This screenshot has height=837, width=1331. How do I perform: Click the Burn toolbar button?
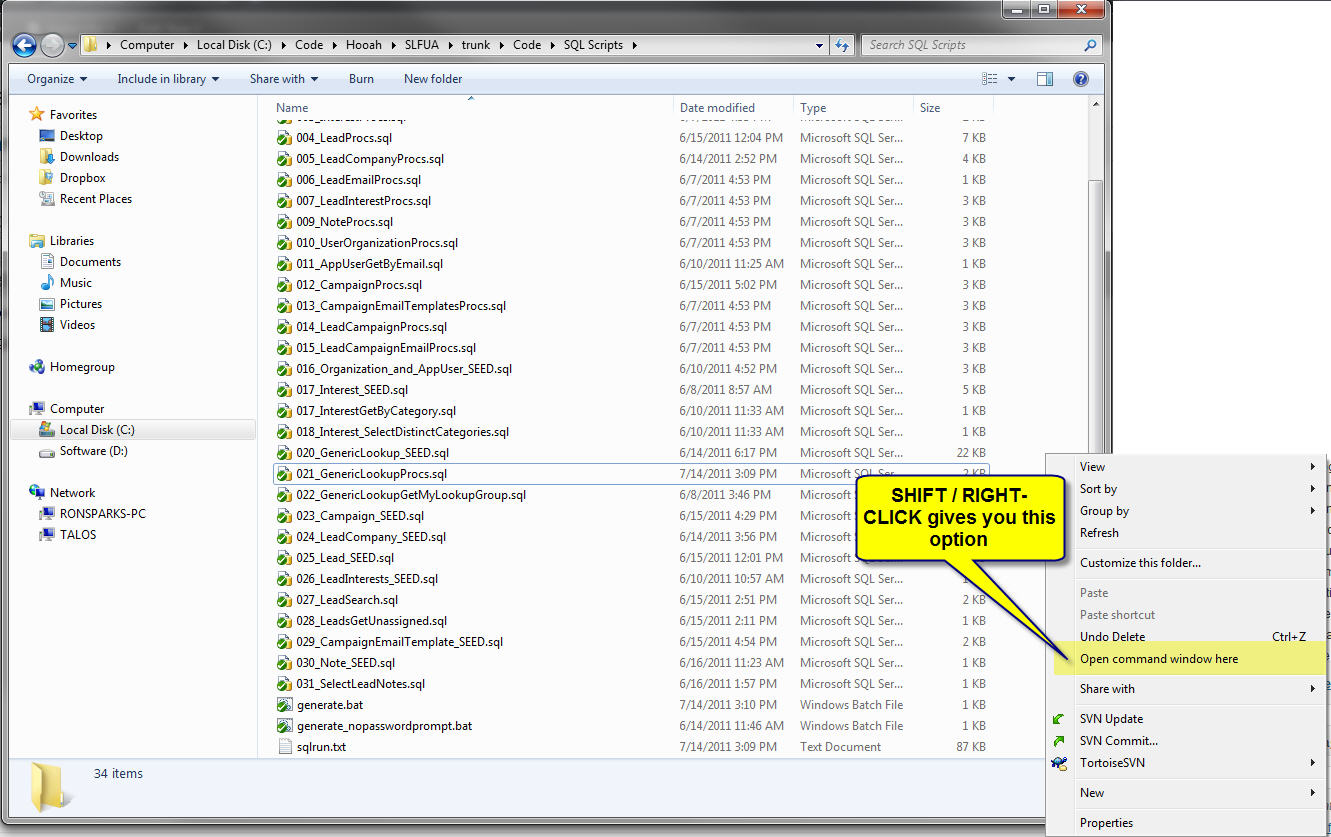click(361, 78)
